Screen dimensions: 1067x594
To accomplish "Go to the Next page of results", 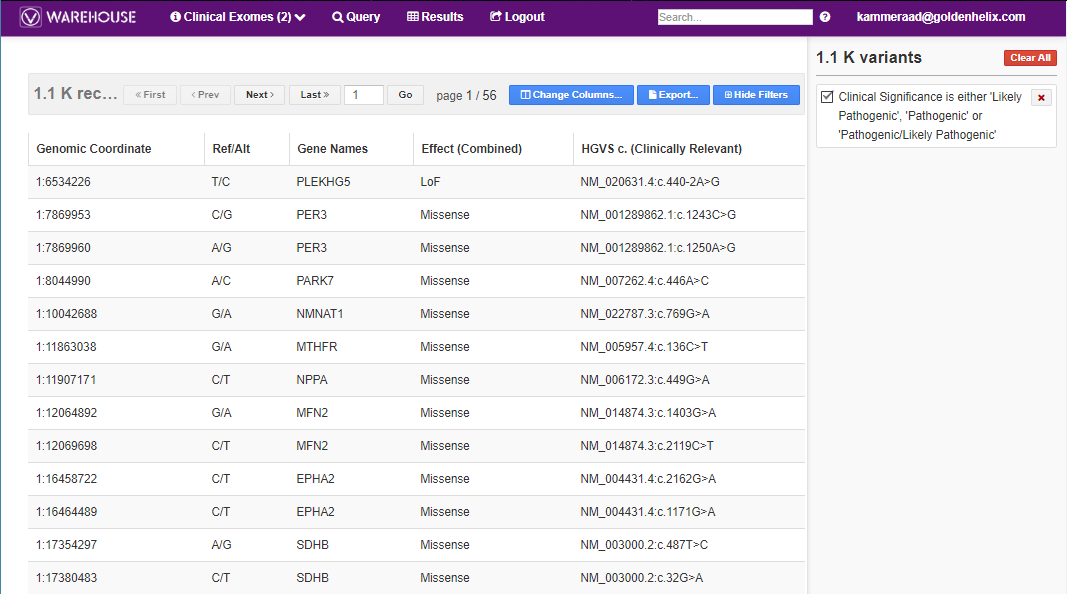I will pos(259,94).
